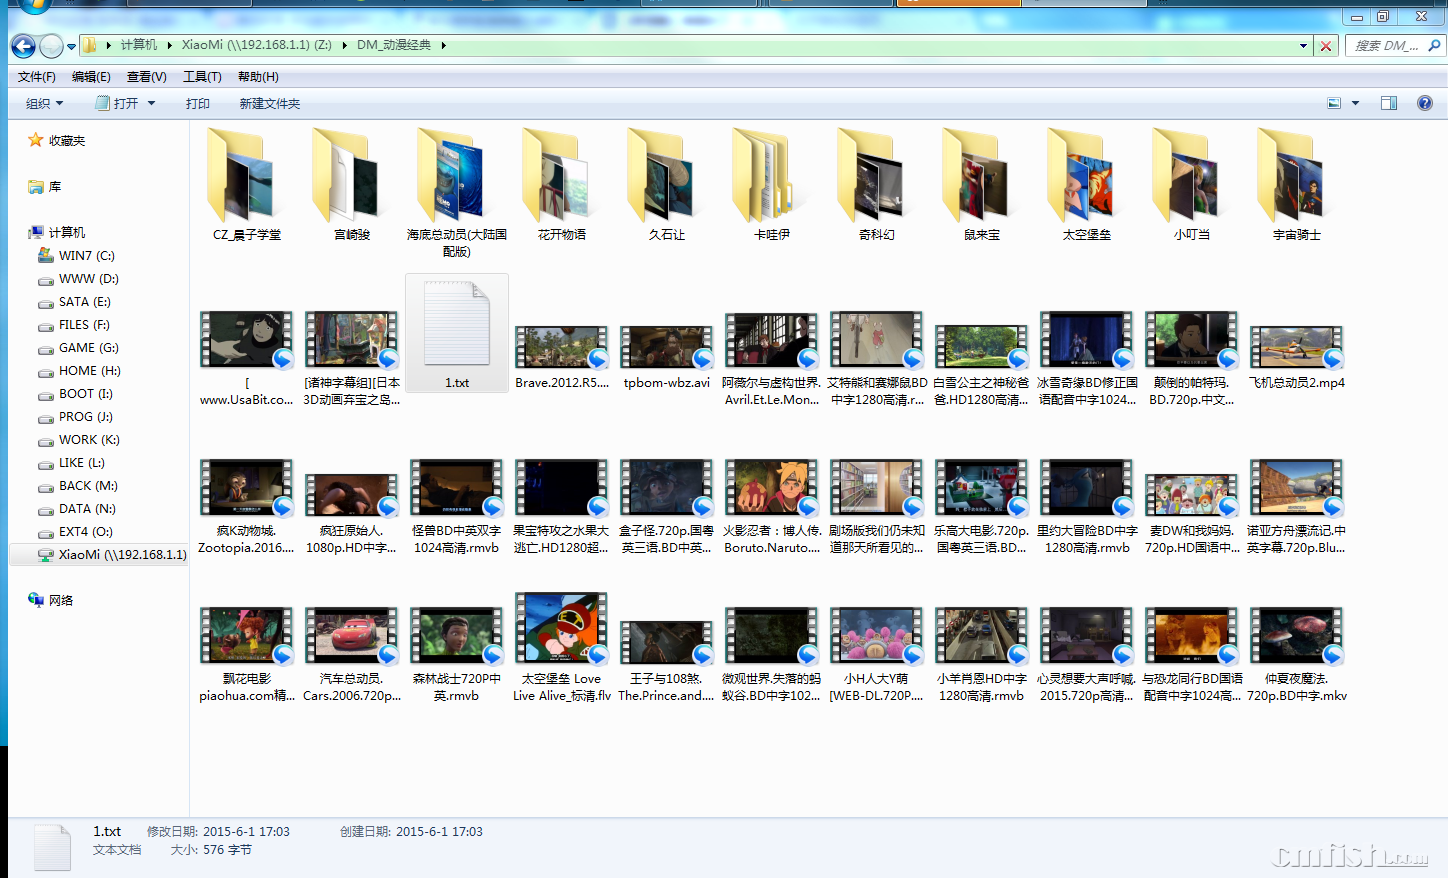Open the 工具(T) menu

[x=202, y=77]
